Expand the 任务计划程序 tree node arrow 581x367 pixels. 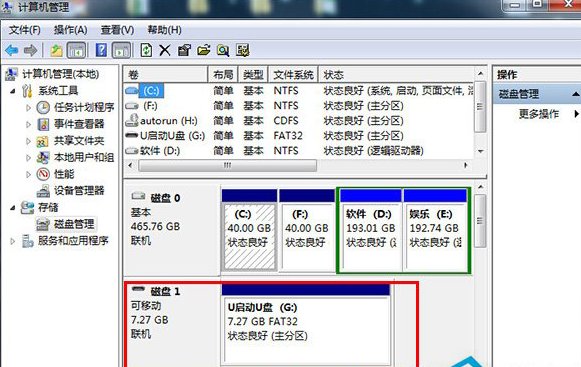point(29,108)
